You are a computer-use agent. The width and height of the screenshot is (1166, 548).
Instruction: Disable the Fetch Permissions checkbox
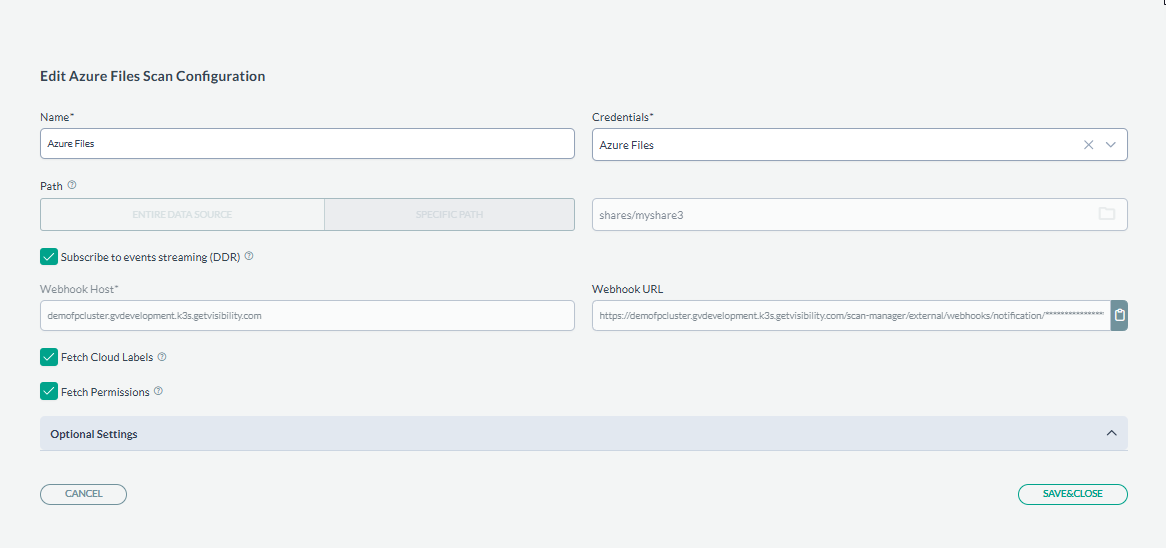click(49, 392)
